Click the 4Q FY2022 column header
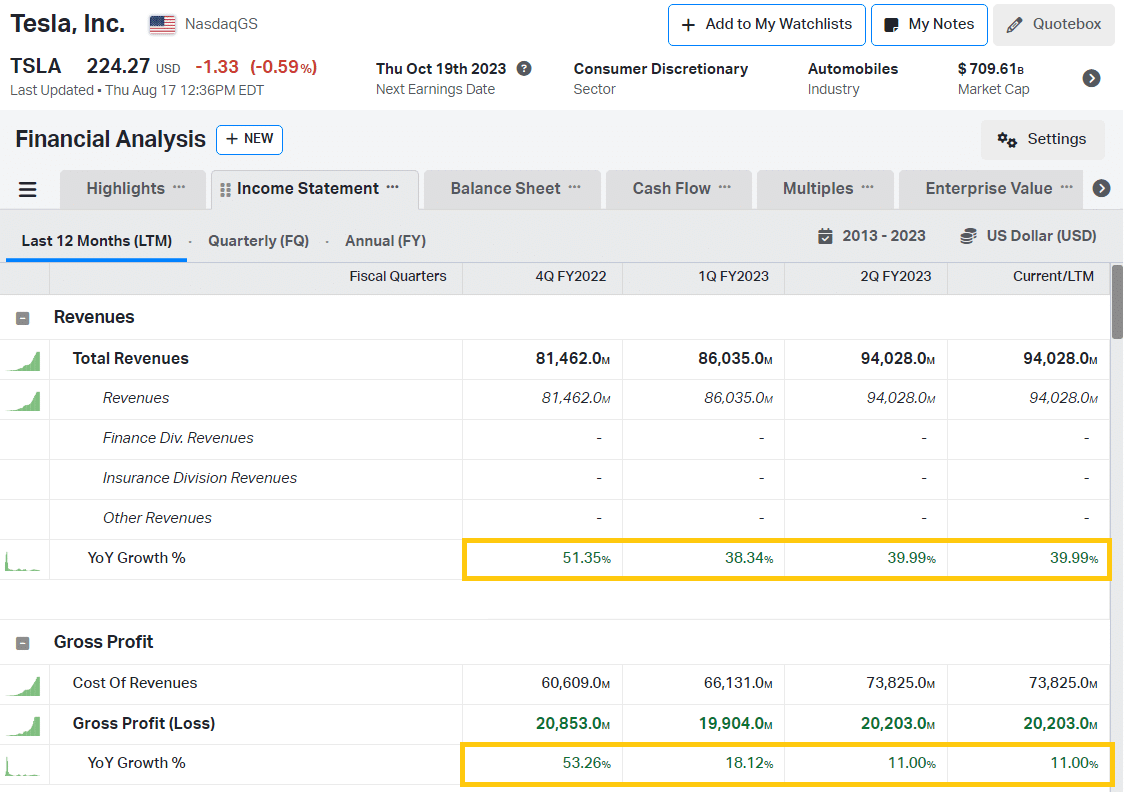1124x792 pixels. pyautogui.click(x=571, y=277)
